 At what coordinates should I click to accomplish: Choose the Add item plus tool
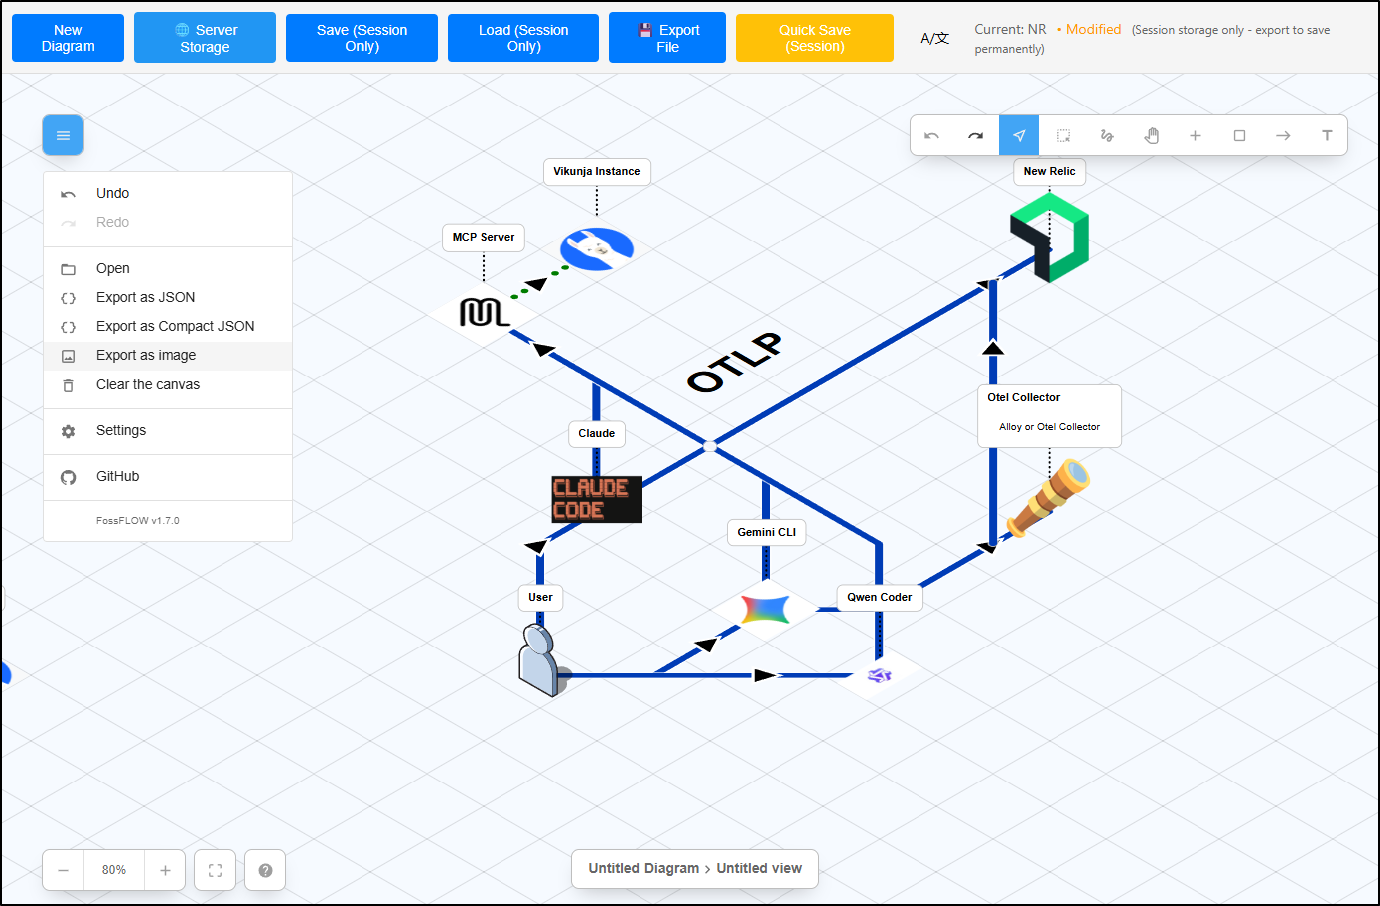(1195, 136)
